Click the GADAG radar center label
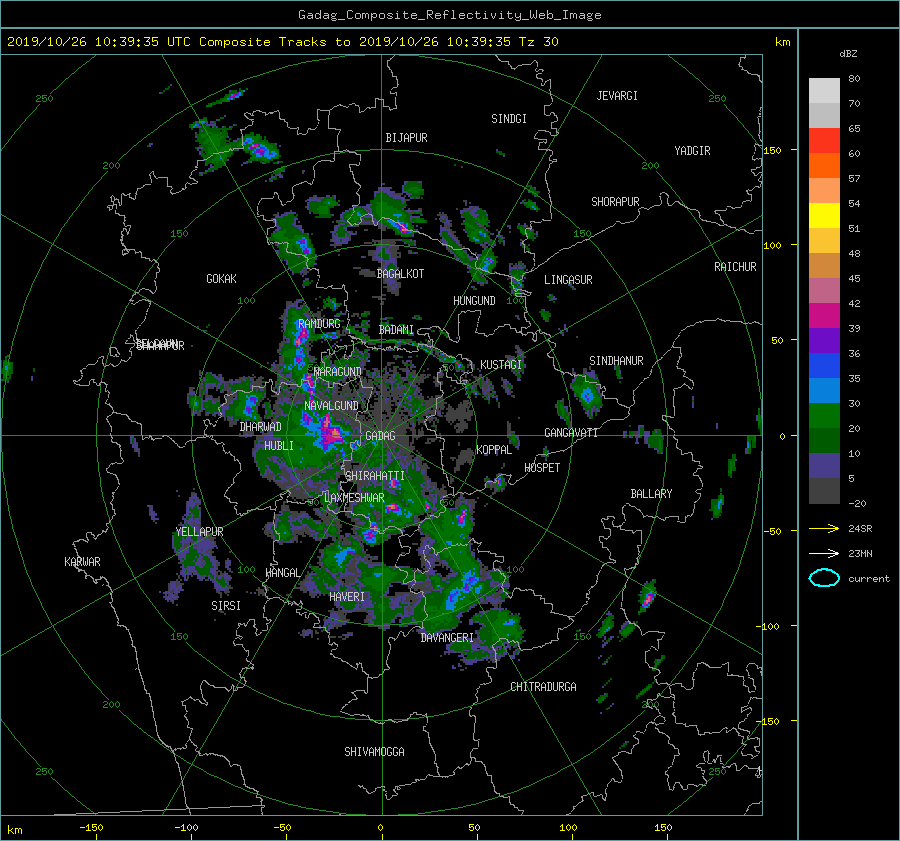This screenshot has height=841, width=900. point(380,436)
